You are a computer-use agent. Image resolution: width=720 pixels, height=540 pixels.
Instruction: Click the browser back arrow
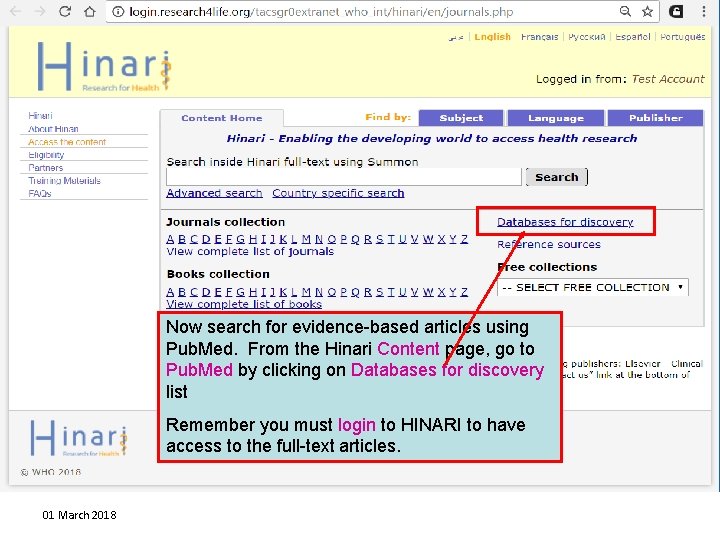click(15, 11)
